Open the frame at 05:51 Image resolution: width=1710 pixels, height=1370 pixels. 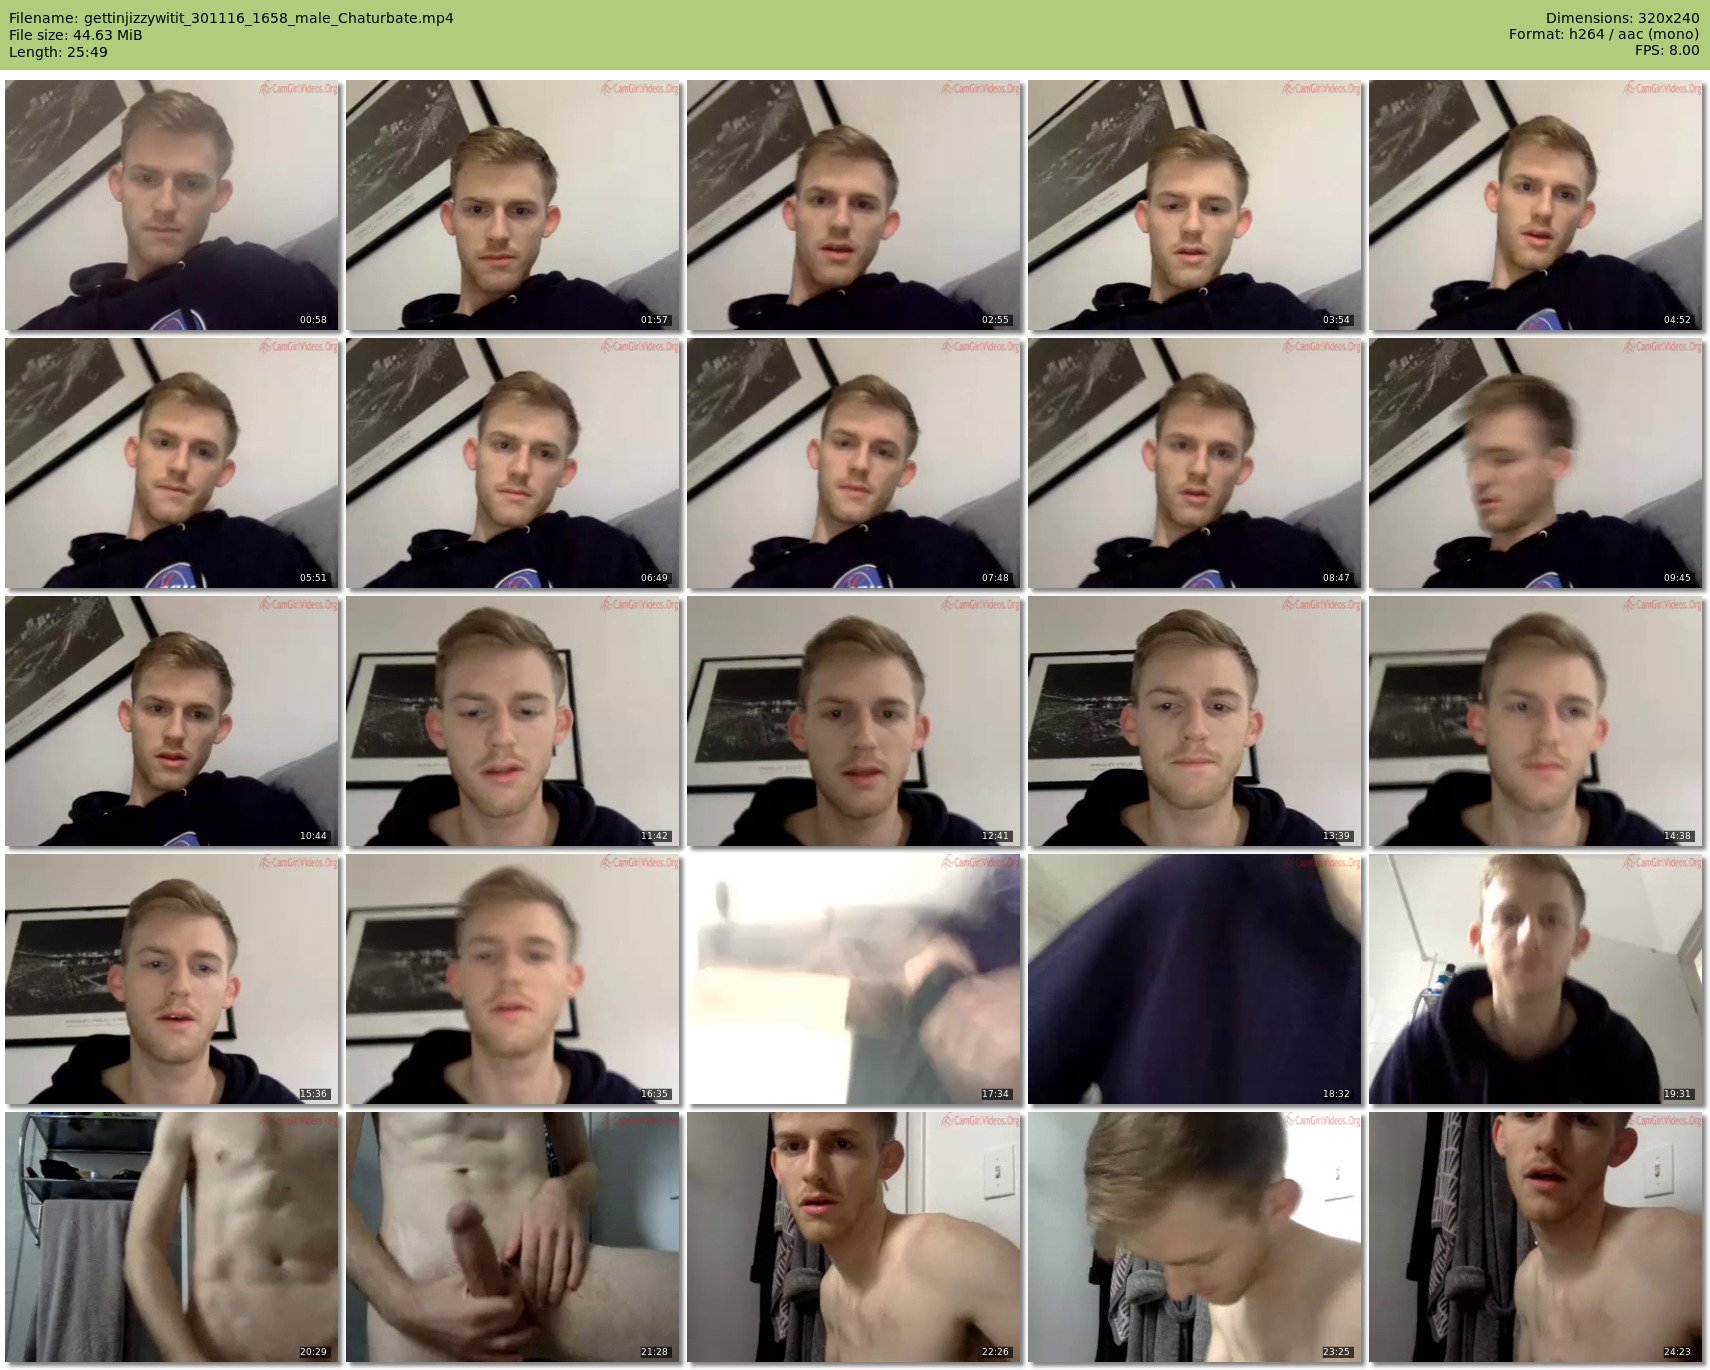[x=172, y=463]
